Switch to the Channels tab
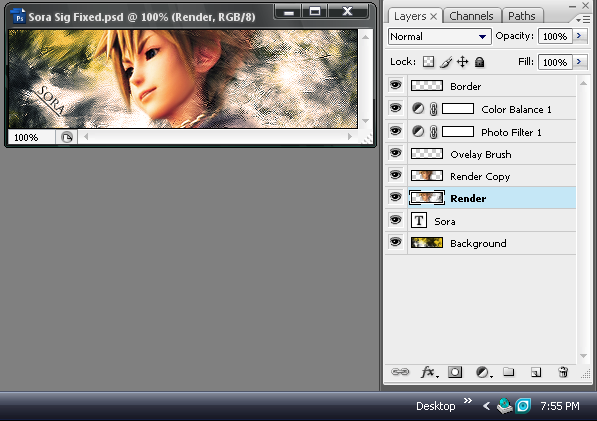Screen dimensions: 597x421 pyautogui.click(x=471, y=16)
